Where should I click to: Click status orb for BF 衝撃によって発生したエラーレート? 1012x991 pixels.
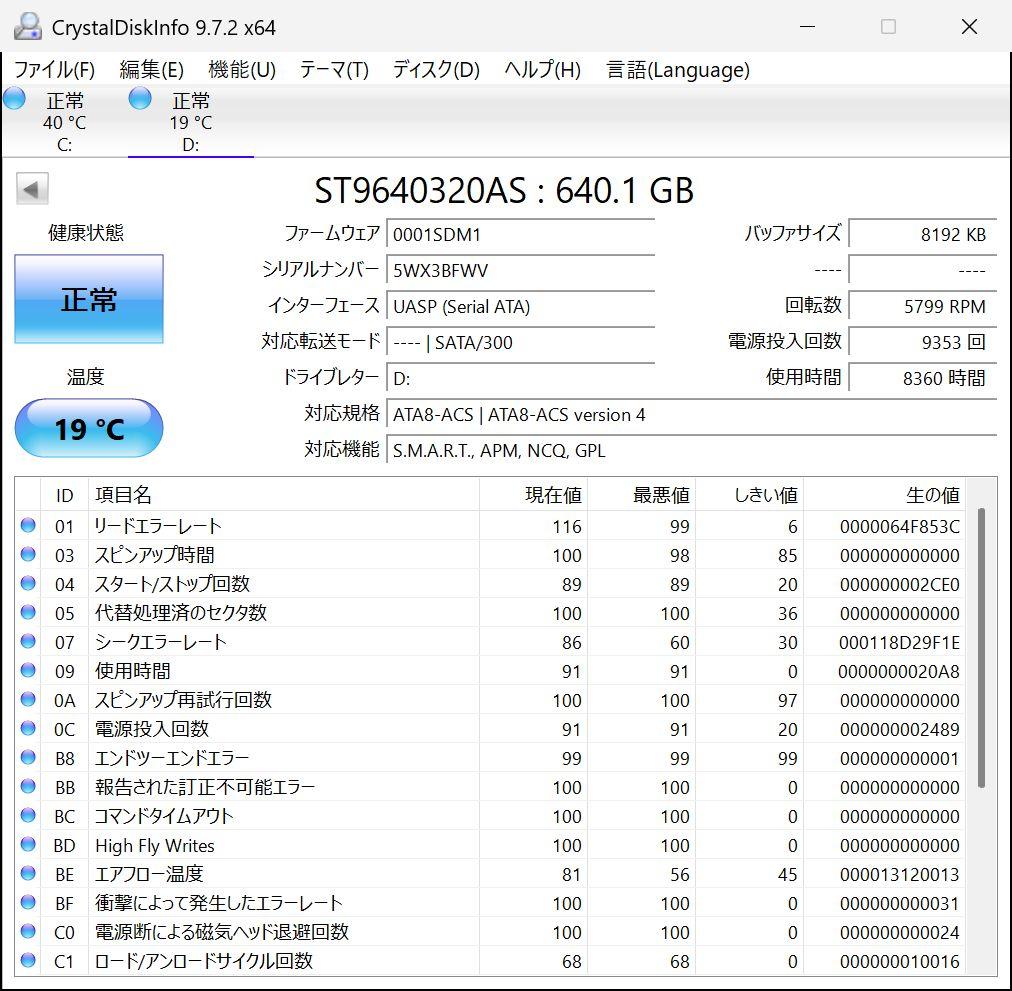28,903
